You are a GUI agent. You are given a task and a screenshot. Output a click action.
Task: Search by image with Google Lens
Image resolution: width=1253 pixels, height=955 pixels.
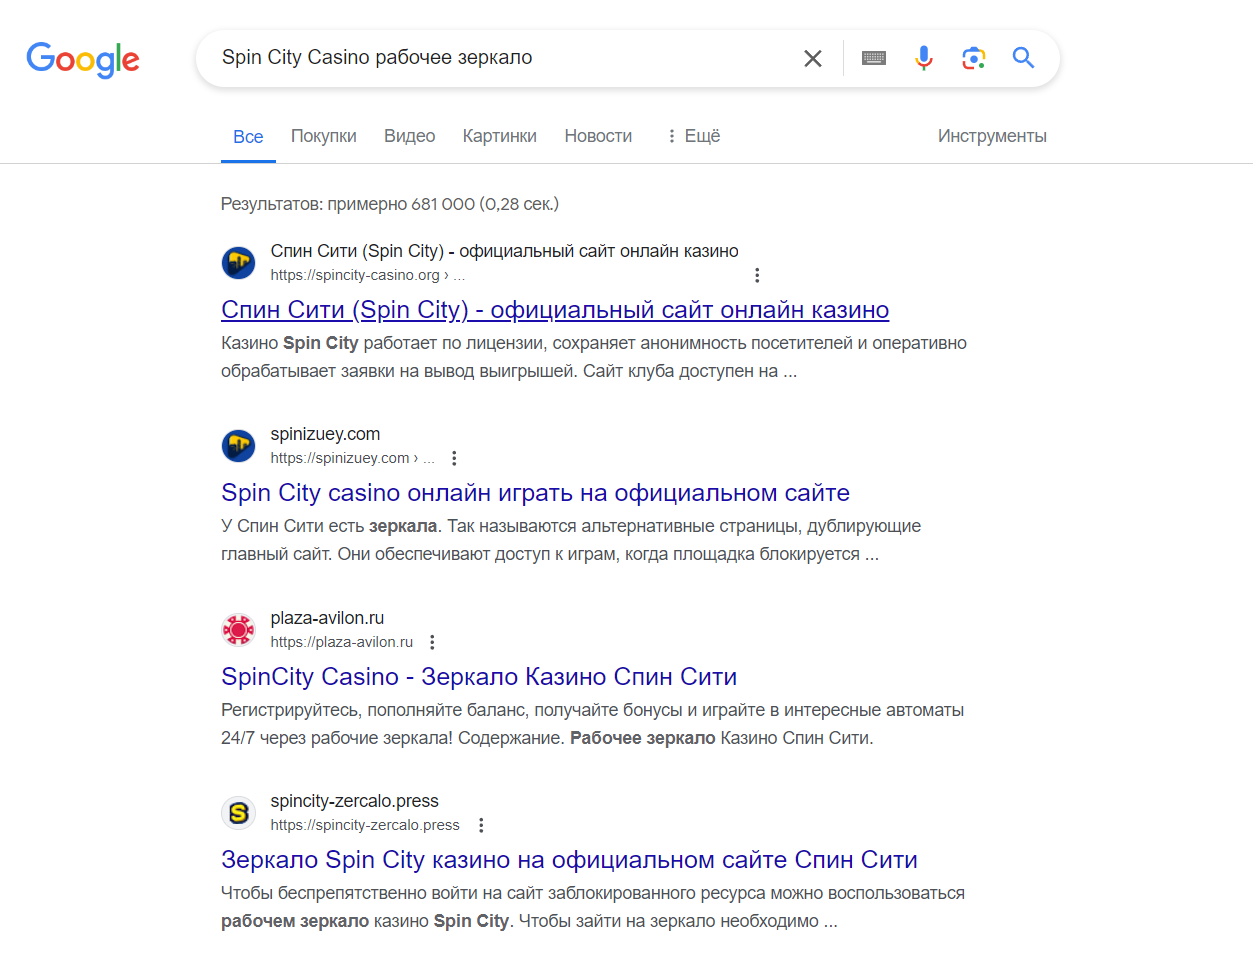[x=974, y=58]
